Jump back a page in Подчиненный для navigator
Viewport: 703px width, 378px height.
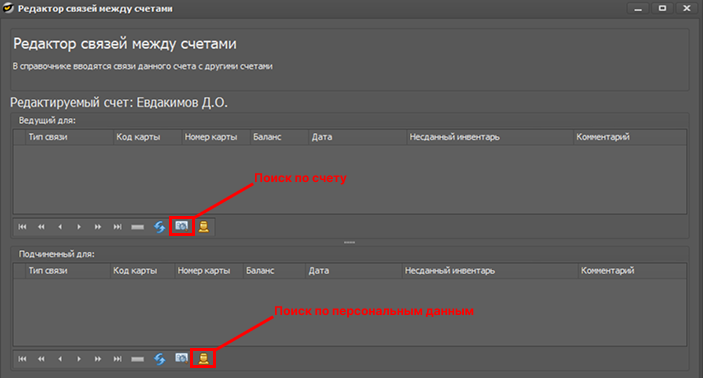[41, 359]
